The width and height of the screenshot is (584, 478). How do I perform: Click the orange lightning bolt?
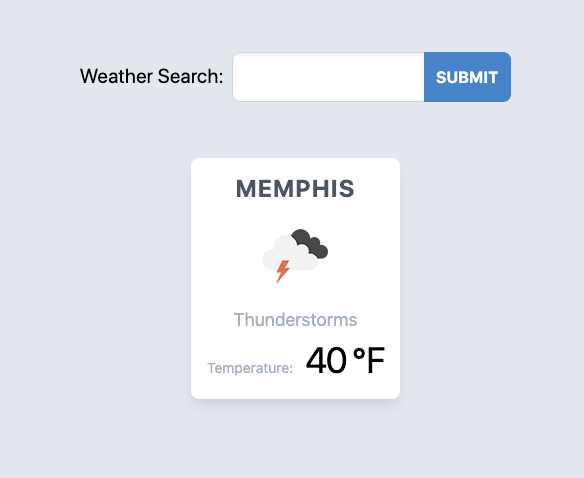[283, 272]
